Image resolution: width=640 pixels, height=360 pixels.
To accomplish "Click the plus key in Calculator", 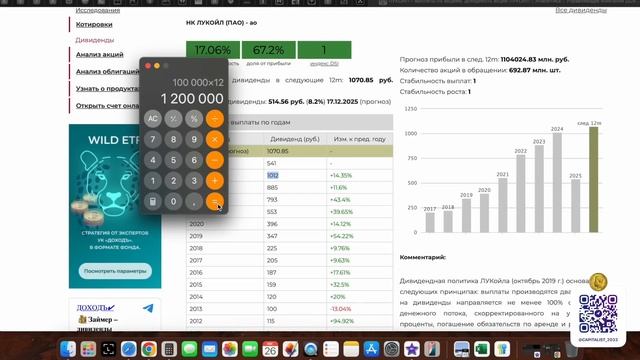I will [215, 181].
